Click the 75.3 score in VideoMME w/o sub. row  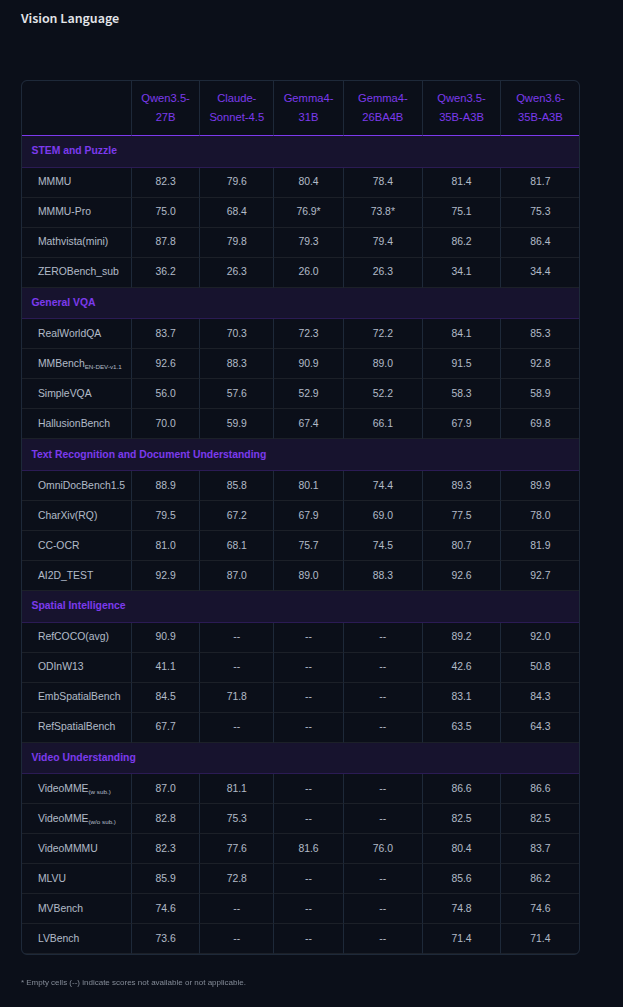click(x=236, y=819)
